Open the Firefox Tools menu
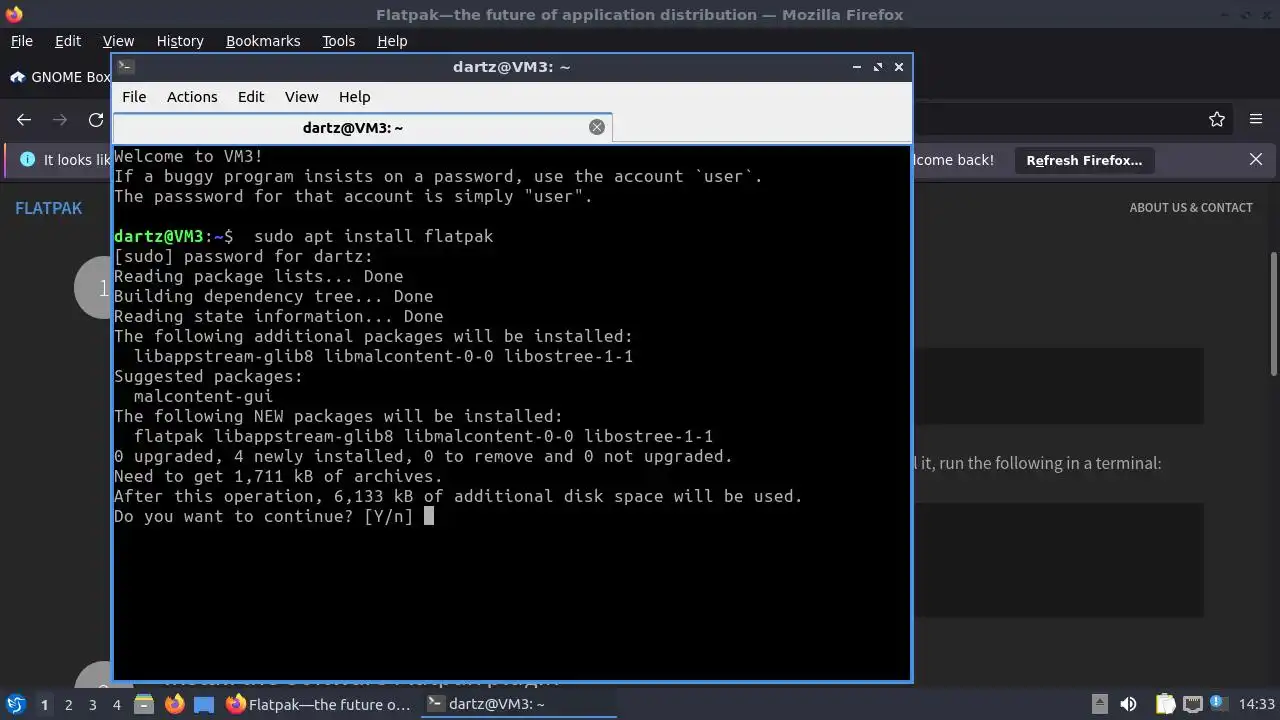The width and height of the screenshot is (1280, 720). pos(338,41)
